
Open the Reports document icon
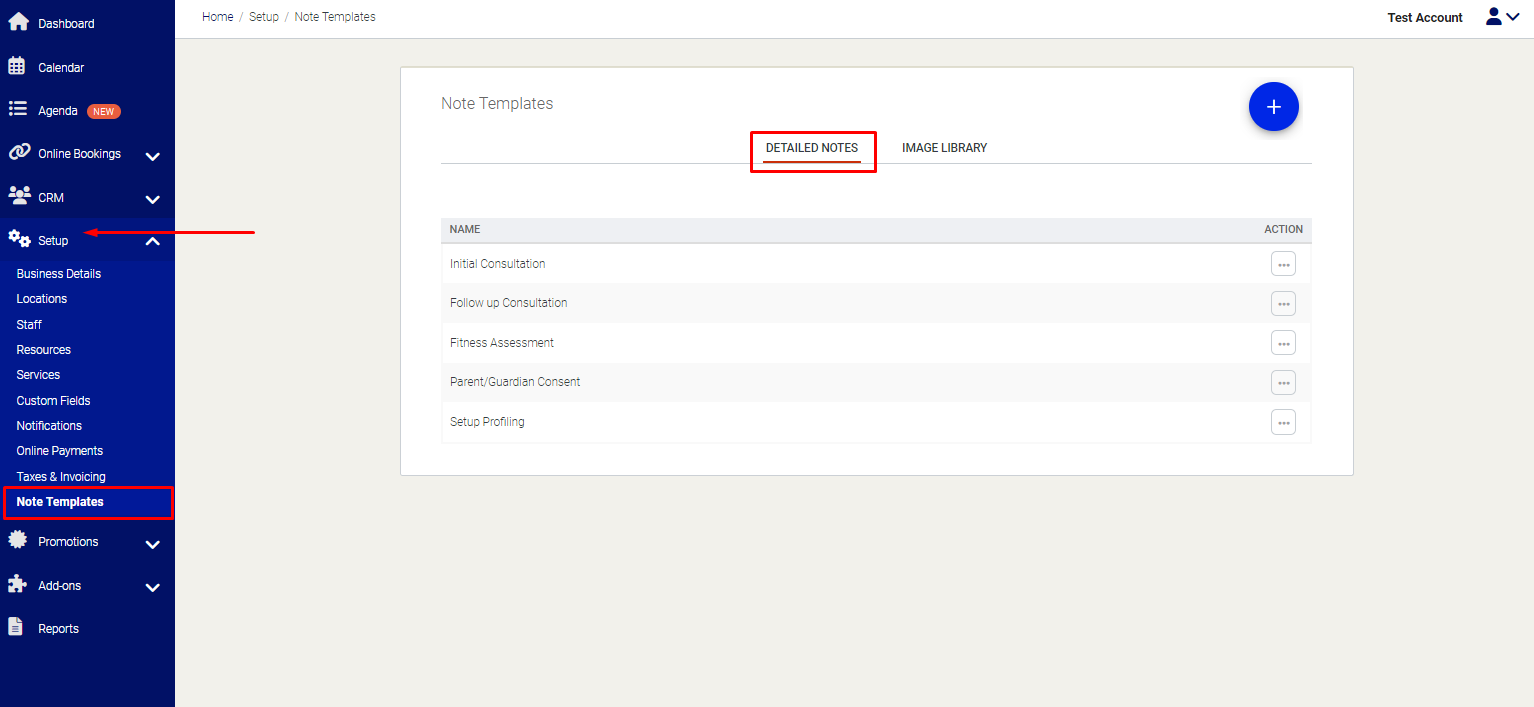[17, 627]
